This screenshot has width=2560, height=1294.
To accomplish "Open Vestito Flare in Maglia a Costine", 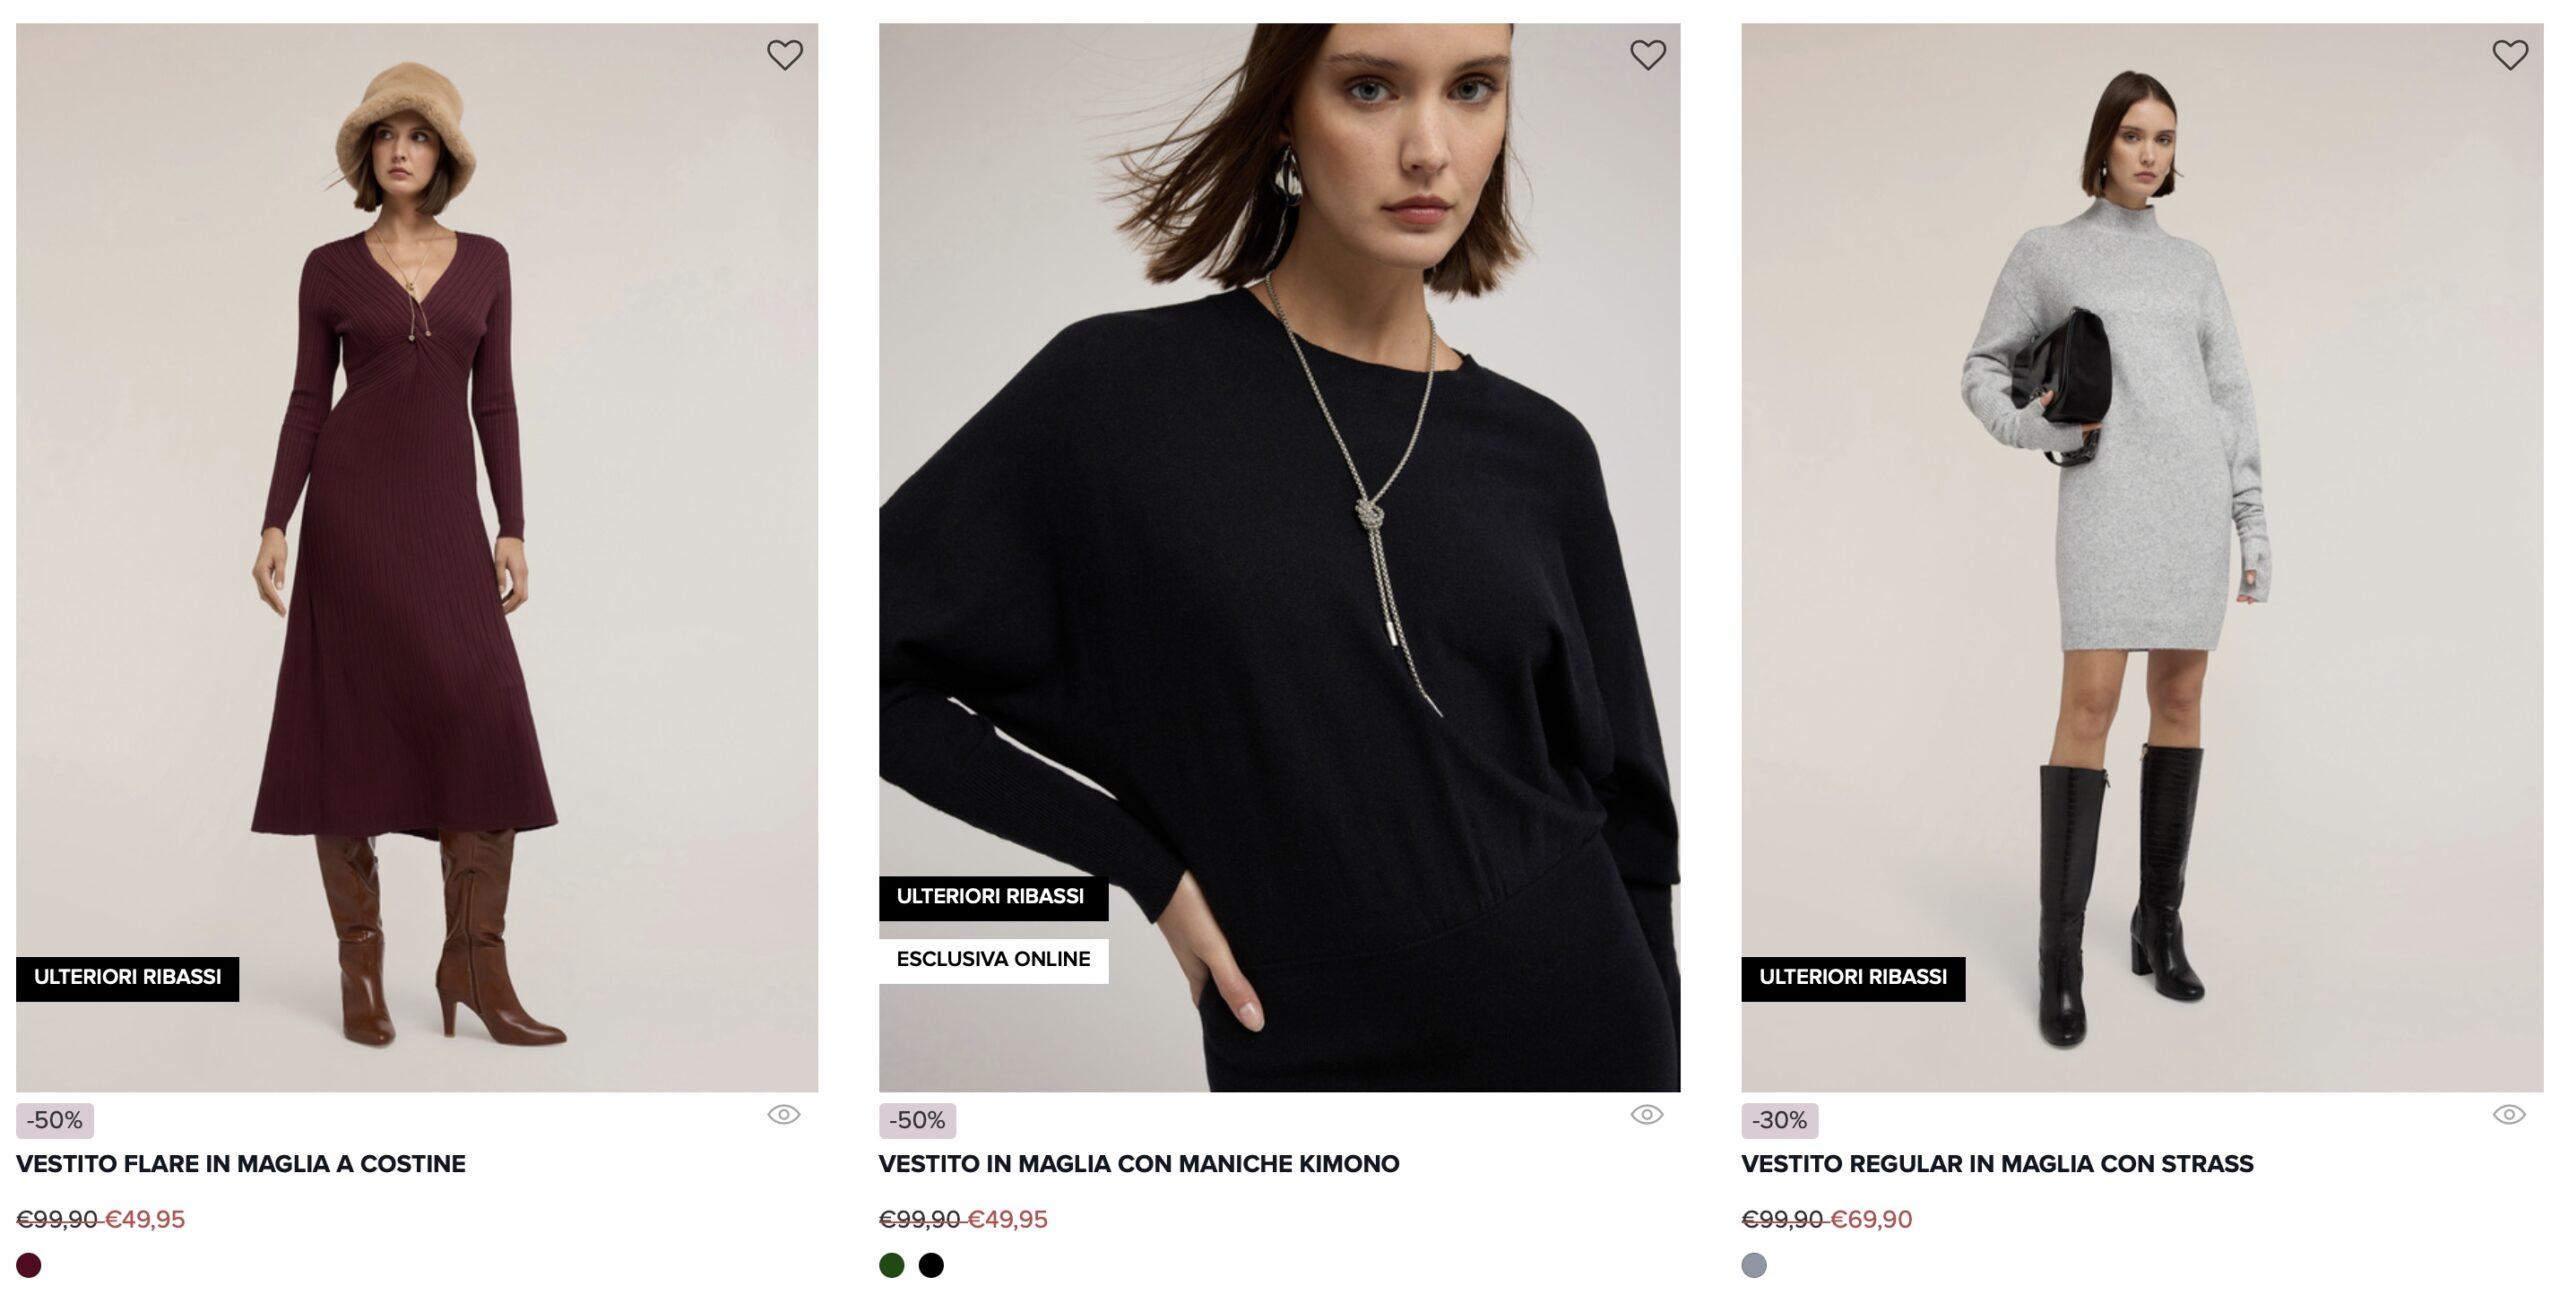I will click(241, 1164).
